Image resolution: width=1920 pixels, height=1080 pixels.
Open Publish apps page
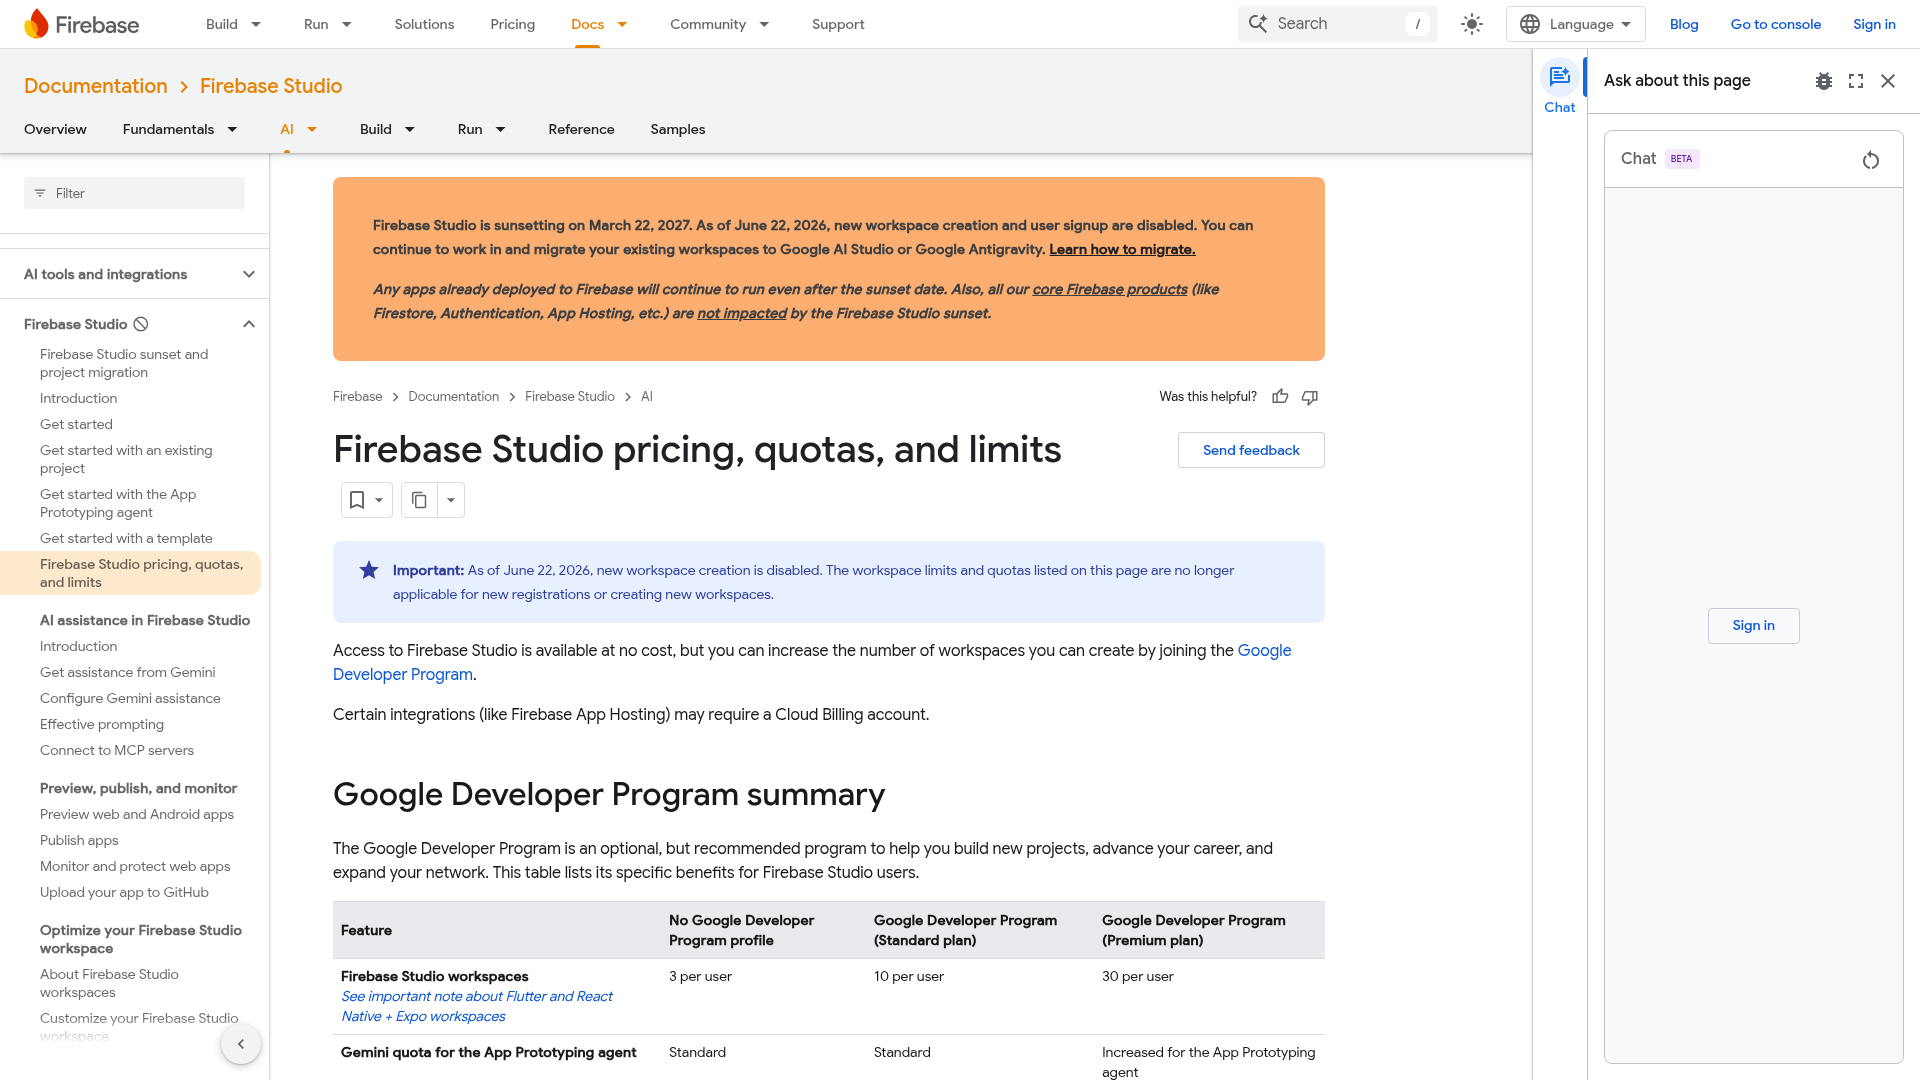pos(79,840)
